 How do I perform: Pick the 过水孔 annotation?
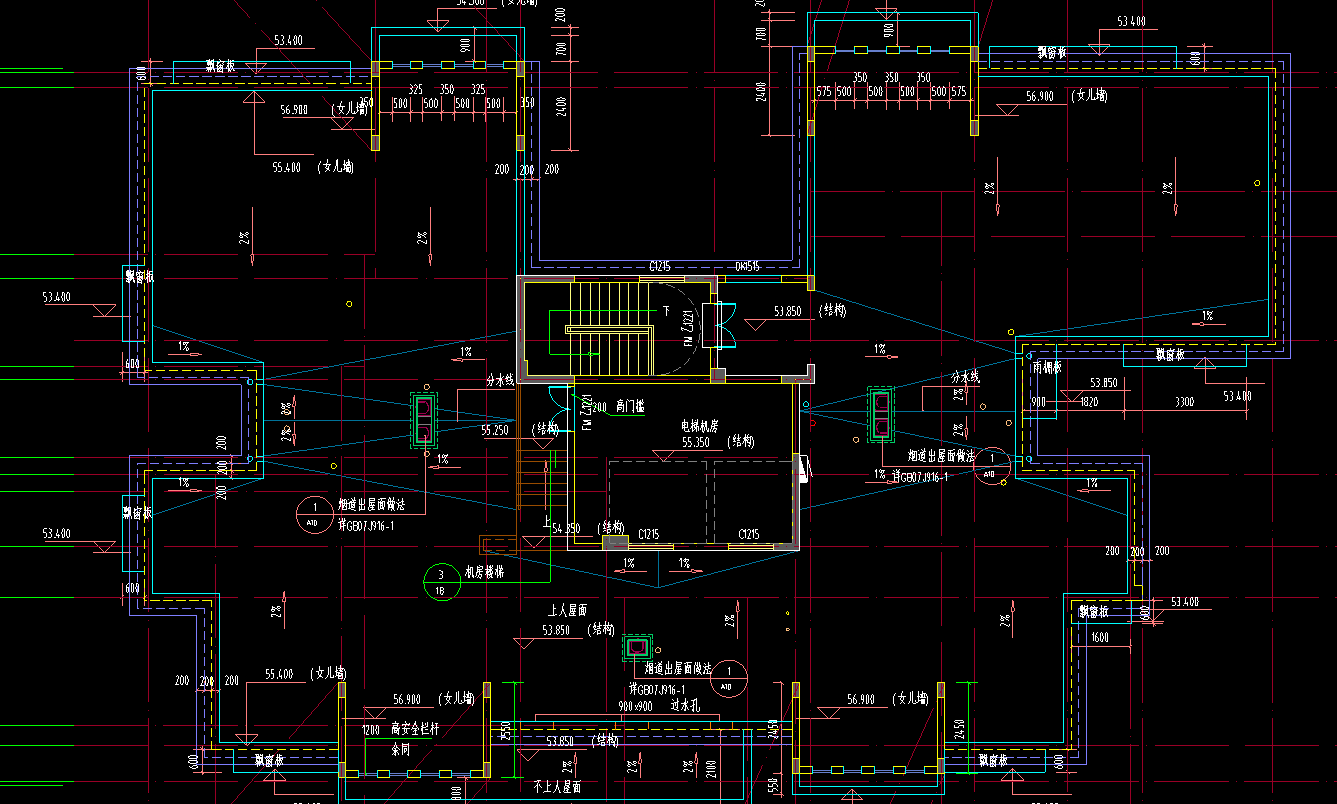[685, 704]
